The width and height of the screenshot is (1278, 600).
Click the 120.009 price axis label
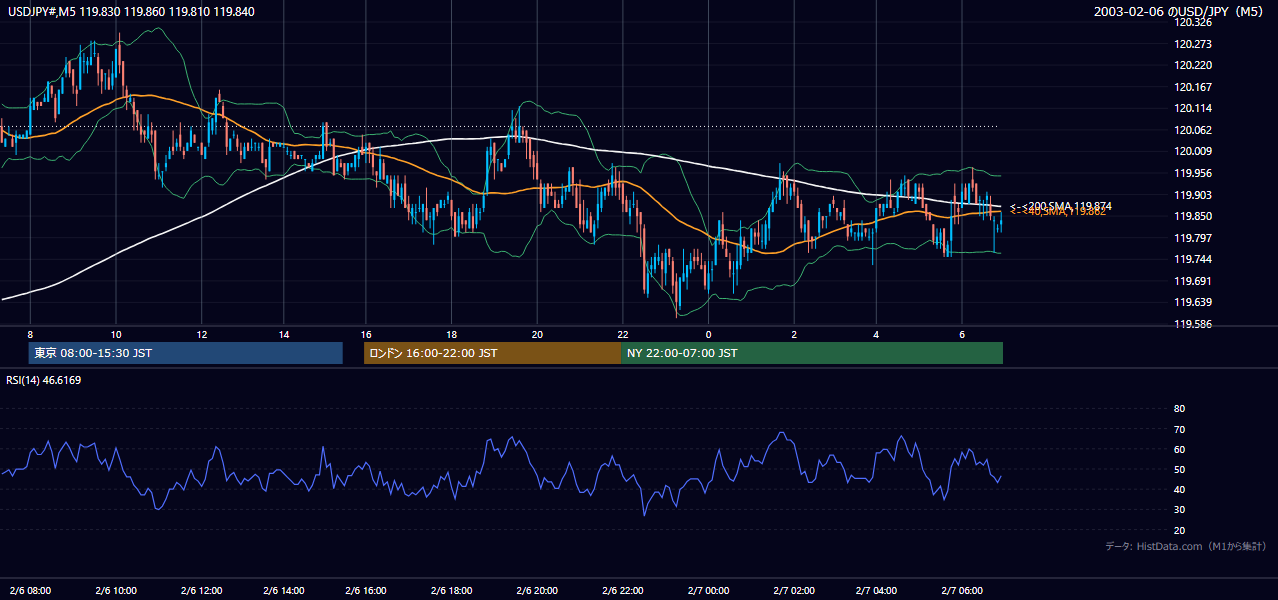(x=1194, y=151)
